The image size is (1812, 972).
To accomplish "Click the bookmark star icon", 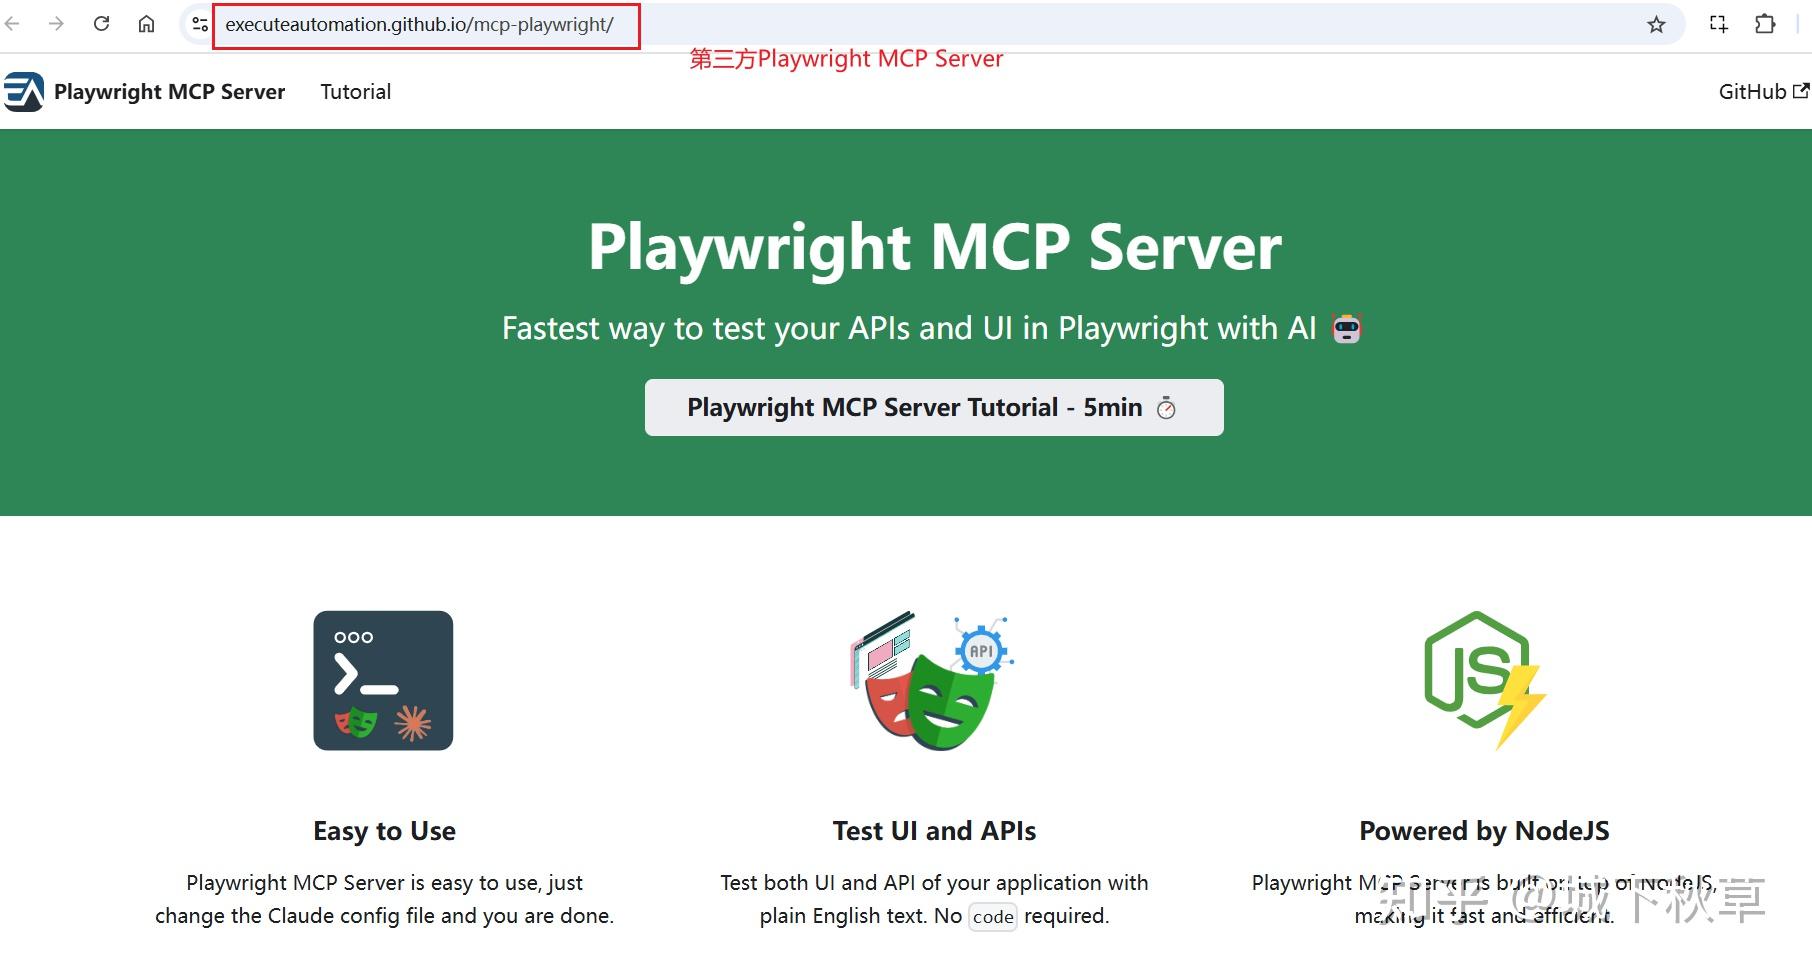I will 1655,24.
